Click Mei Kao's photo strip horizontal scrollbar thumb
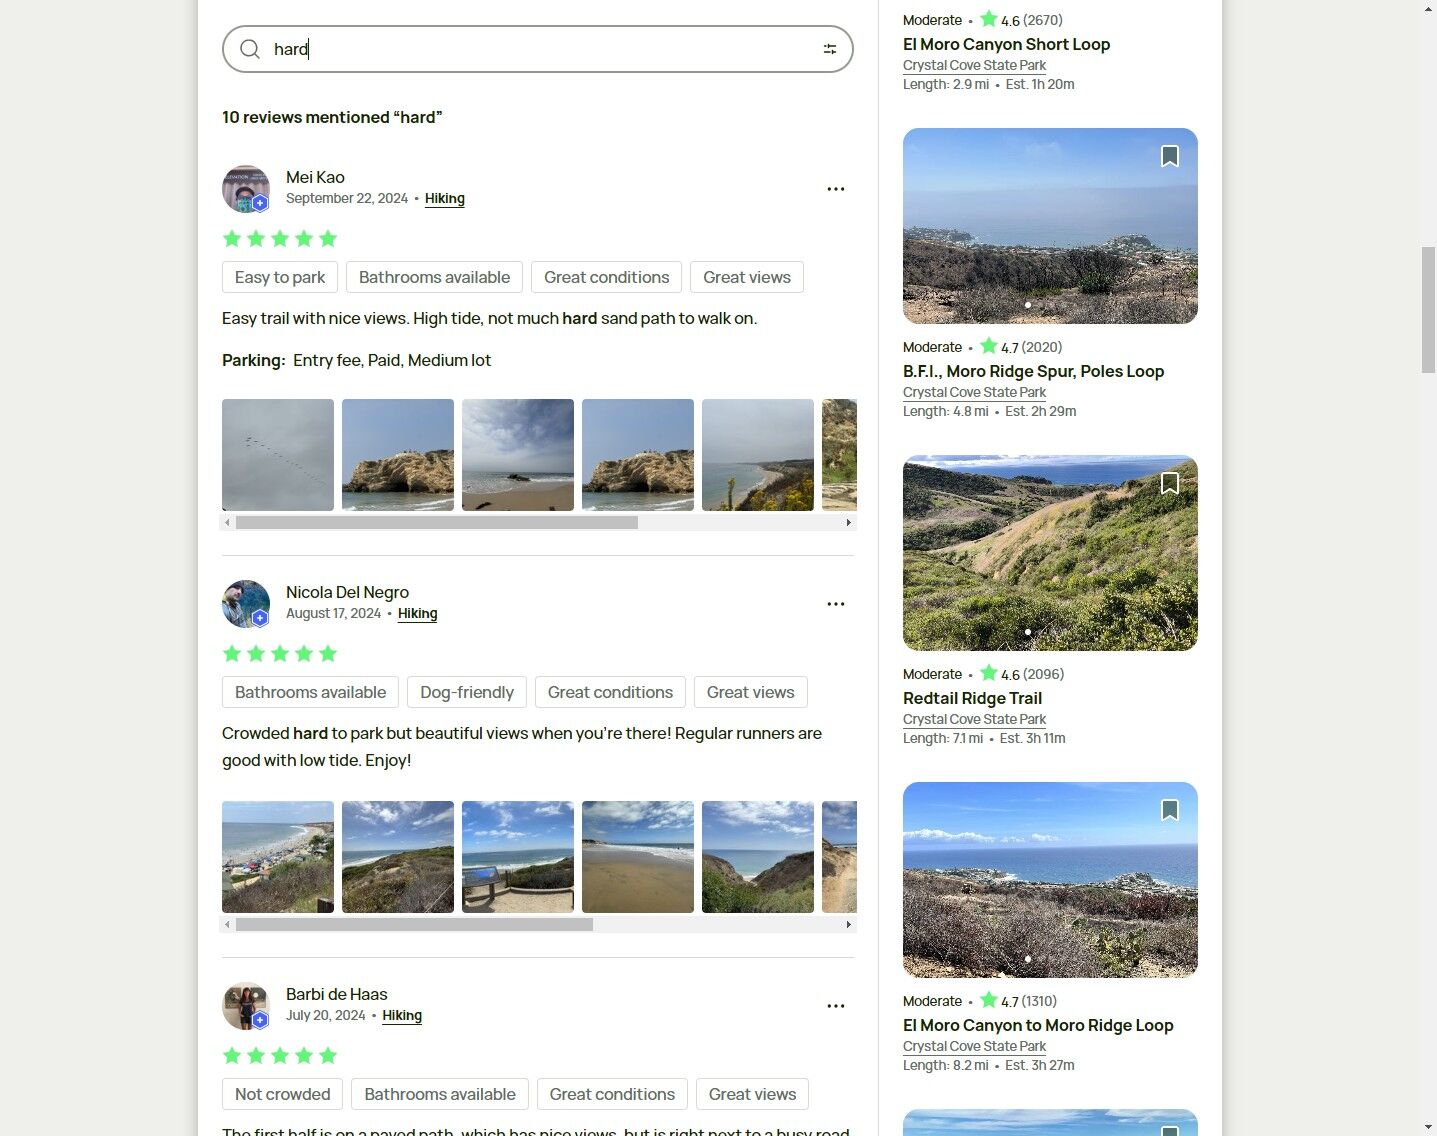Image resolution: width=1437 pixels, height=1136 pixels. tap(437, 523)
